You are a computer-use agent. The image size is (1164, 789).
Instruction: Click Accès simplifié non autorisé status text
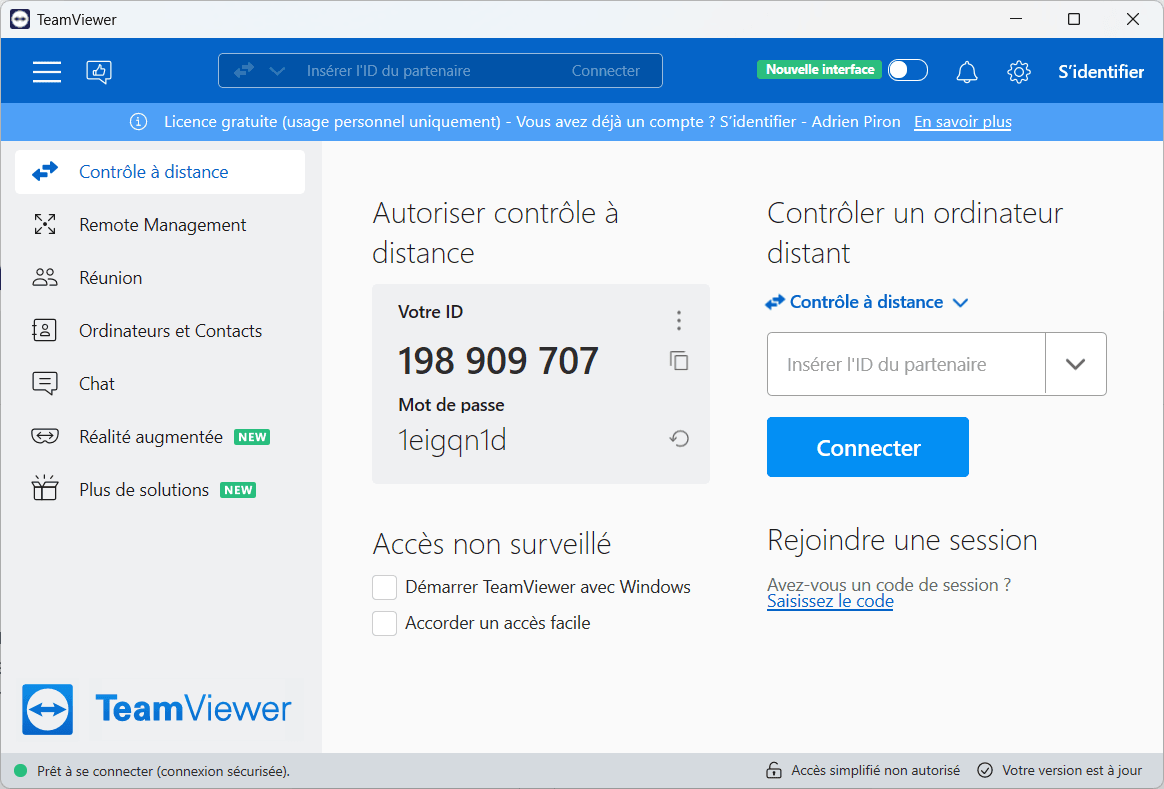[875, 770]
